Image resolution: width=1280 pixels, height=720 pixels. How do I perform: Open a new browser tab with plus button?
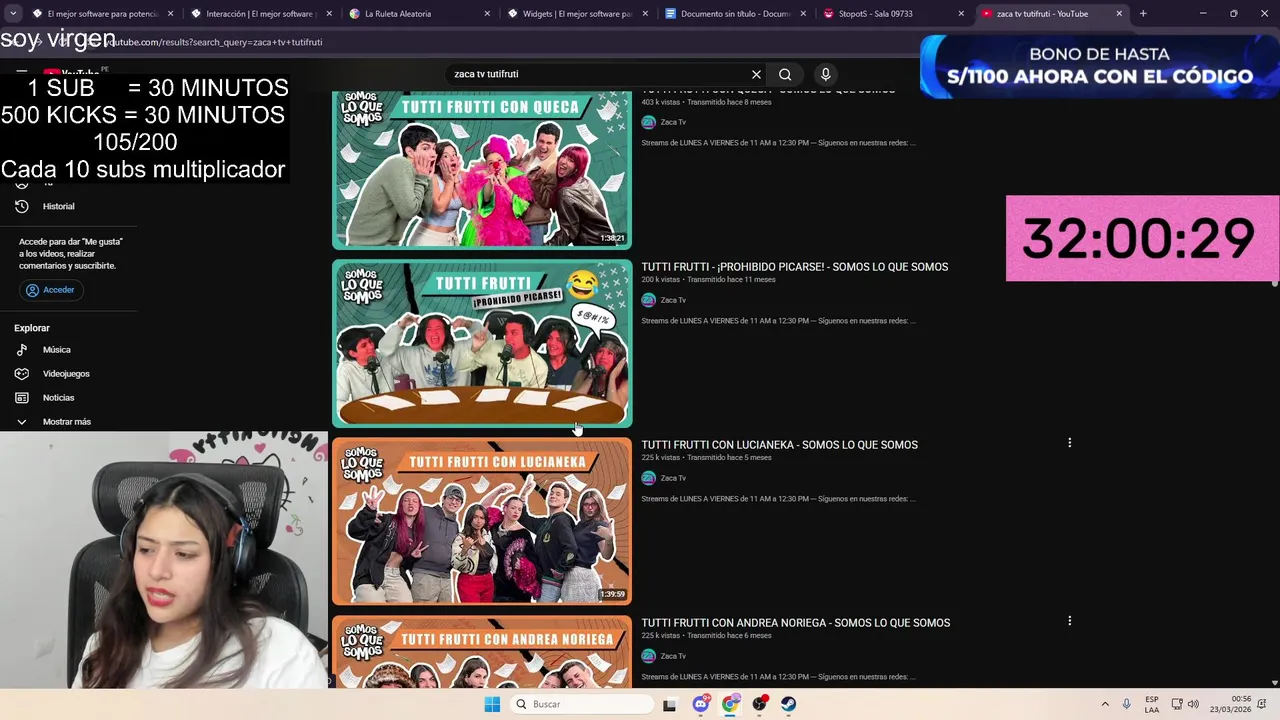click(x=1143, y=14)
